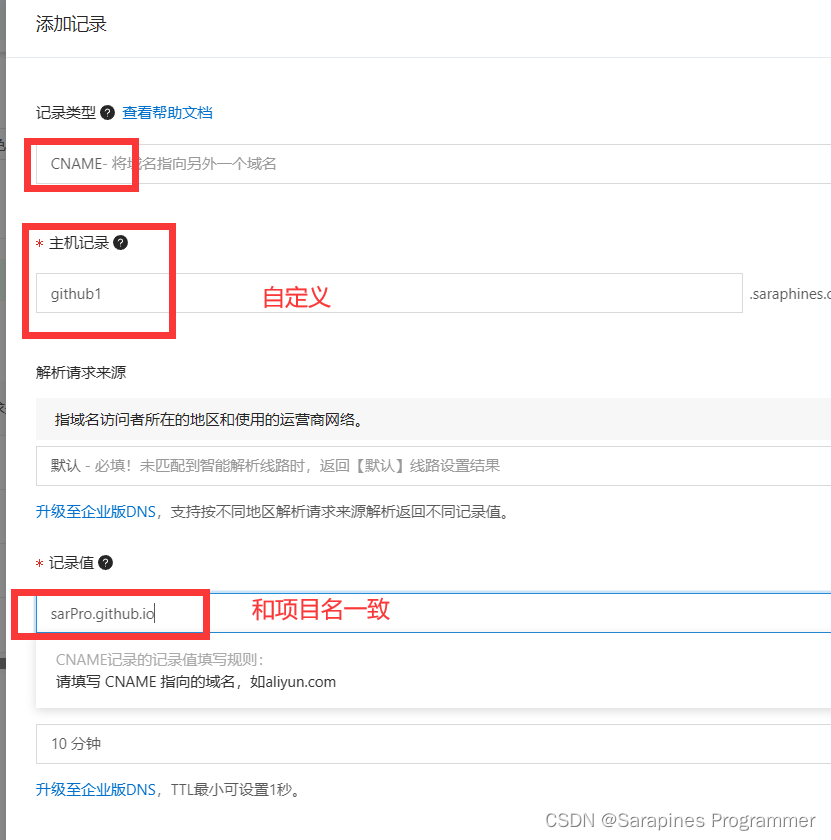Click the 自定义 annotation text
Image resolution: width=831 pixels, height=840 pixels.
point(296,297)
